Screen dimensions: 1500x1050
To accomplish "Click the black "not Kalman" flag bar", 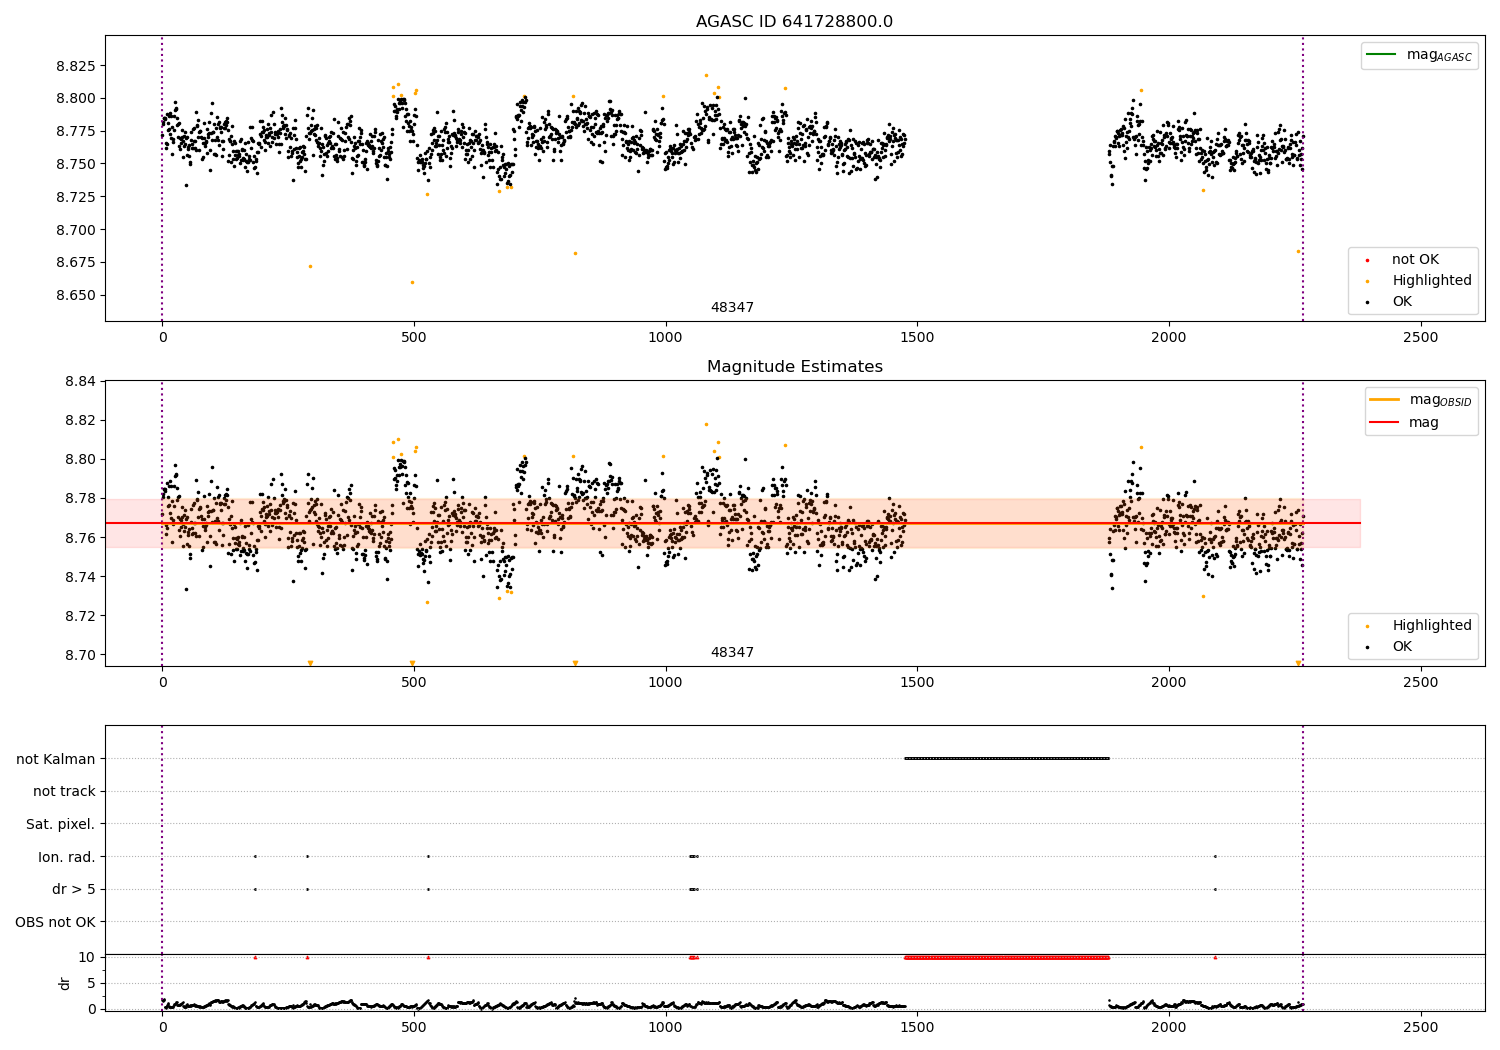I will 1007,759.
